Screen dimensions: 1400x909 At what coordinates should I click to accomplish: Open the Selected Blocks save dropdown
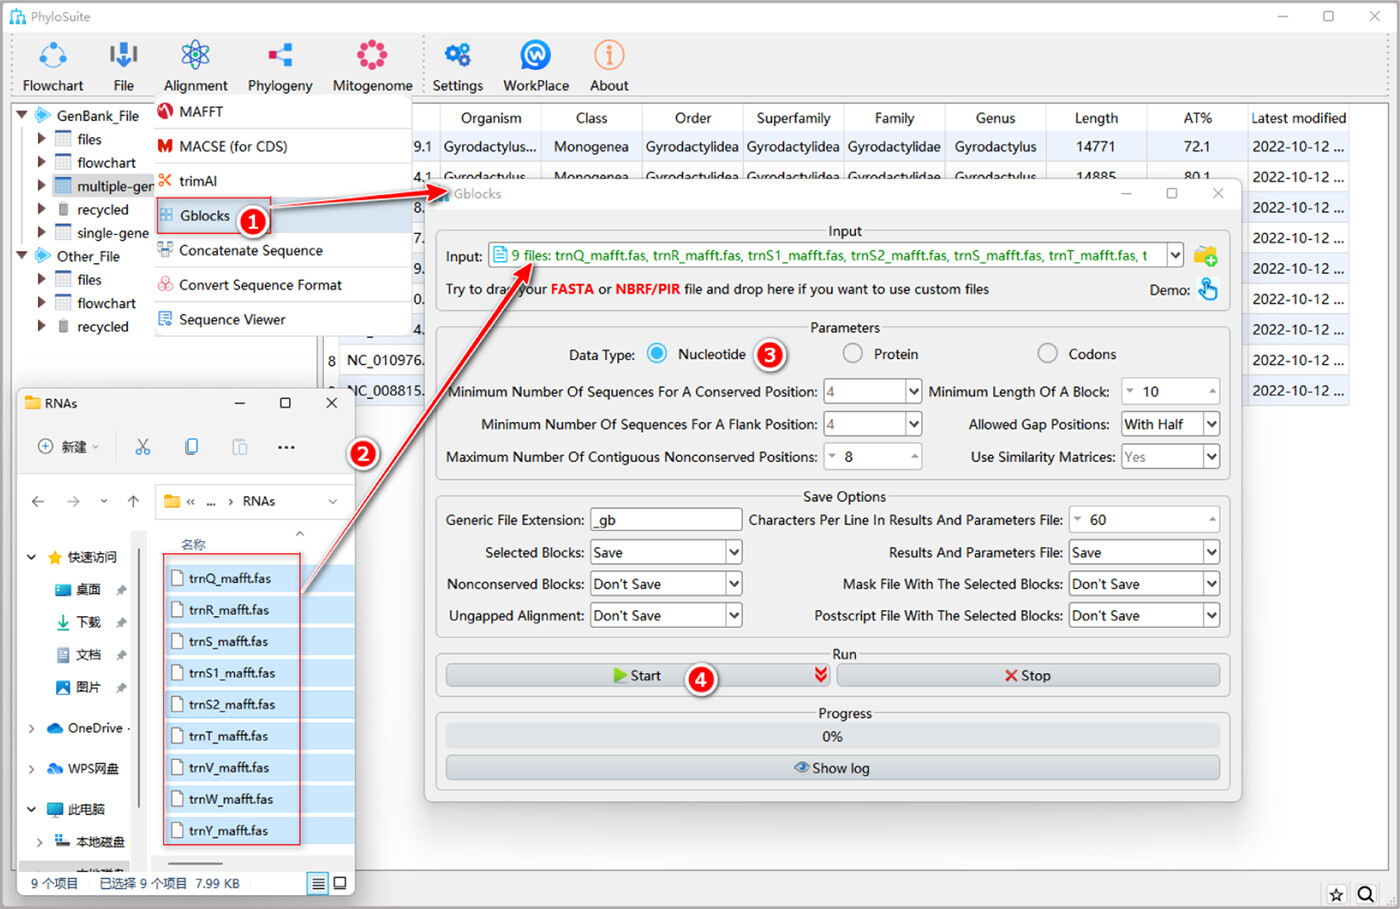pyautogui.click(x=733, y=552)
